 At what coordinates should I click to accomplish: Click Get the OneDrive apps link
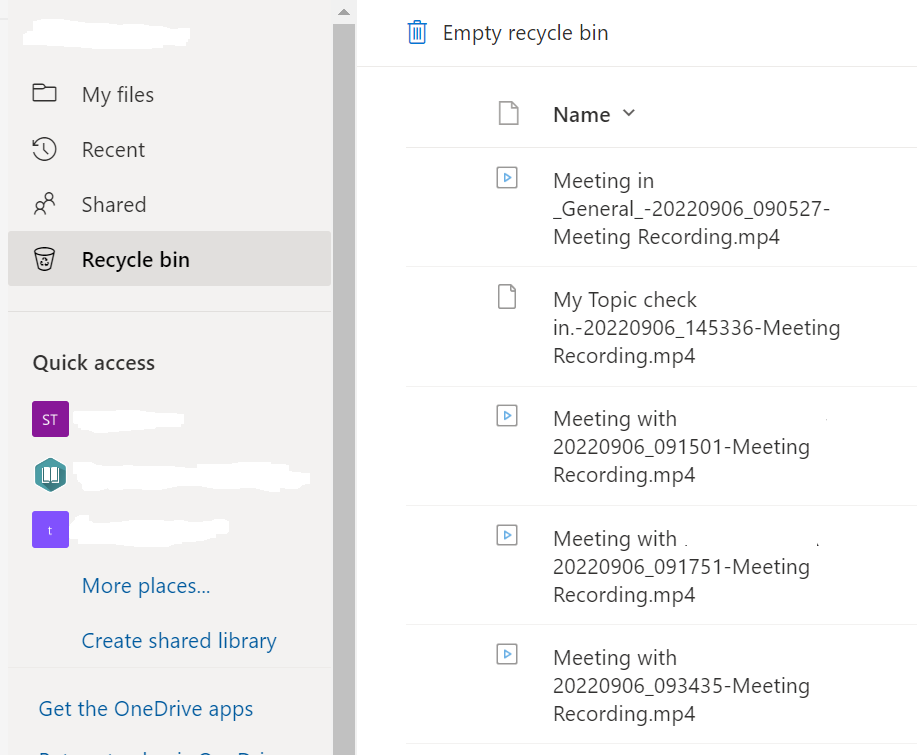point(146,709)
